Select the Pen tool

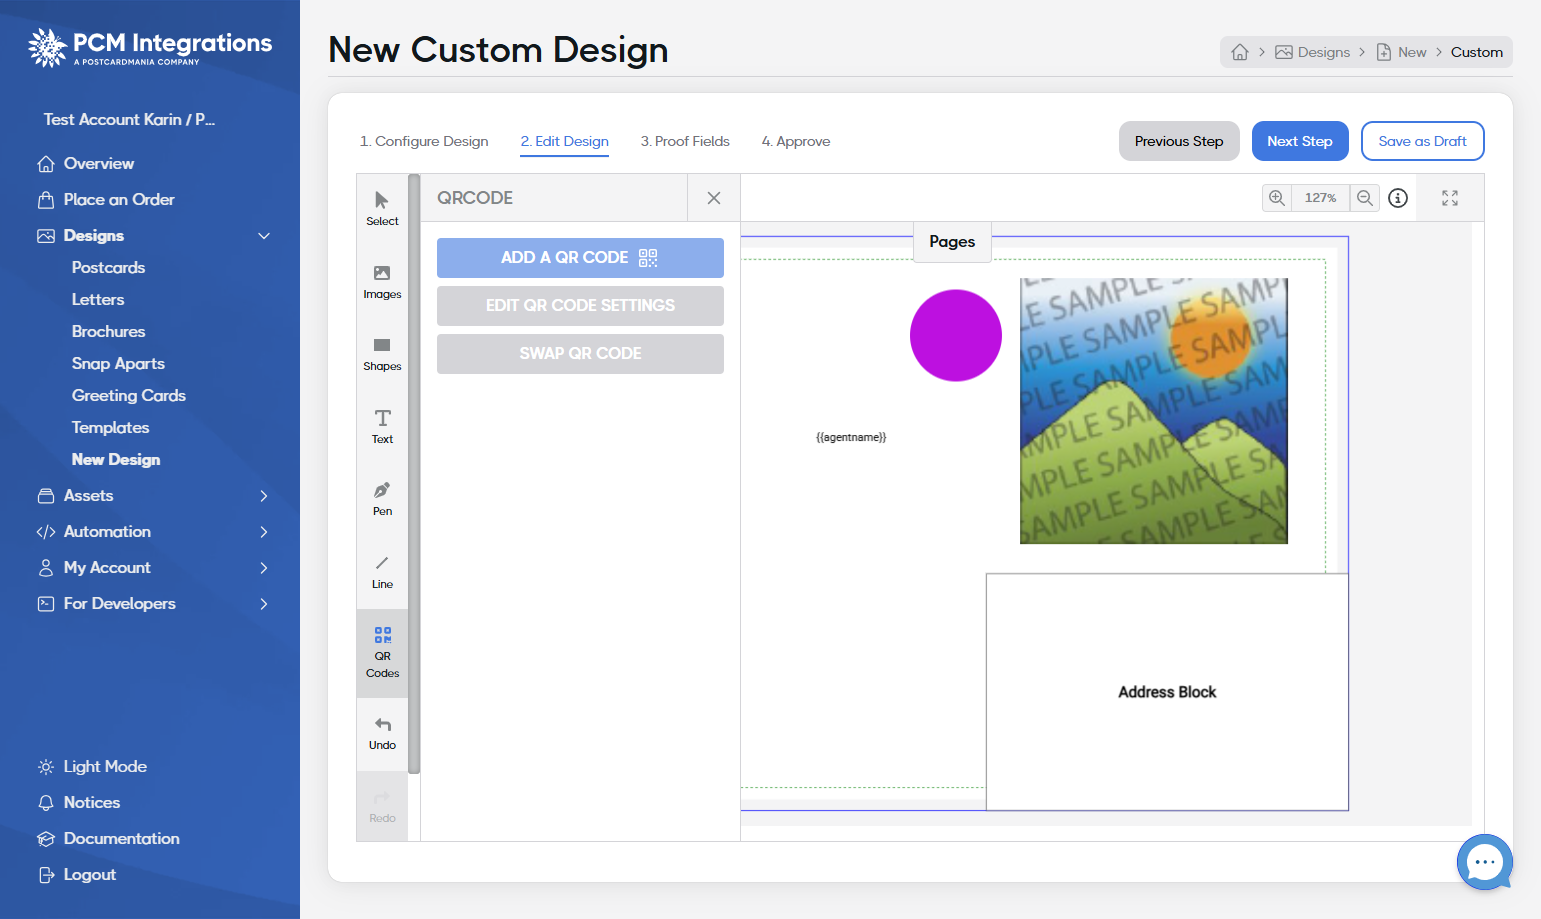(382, 499)
